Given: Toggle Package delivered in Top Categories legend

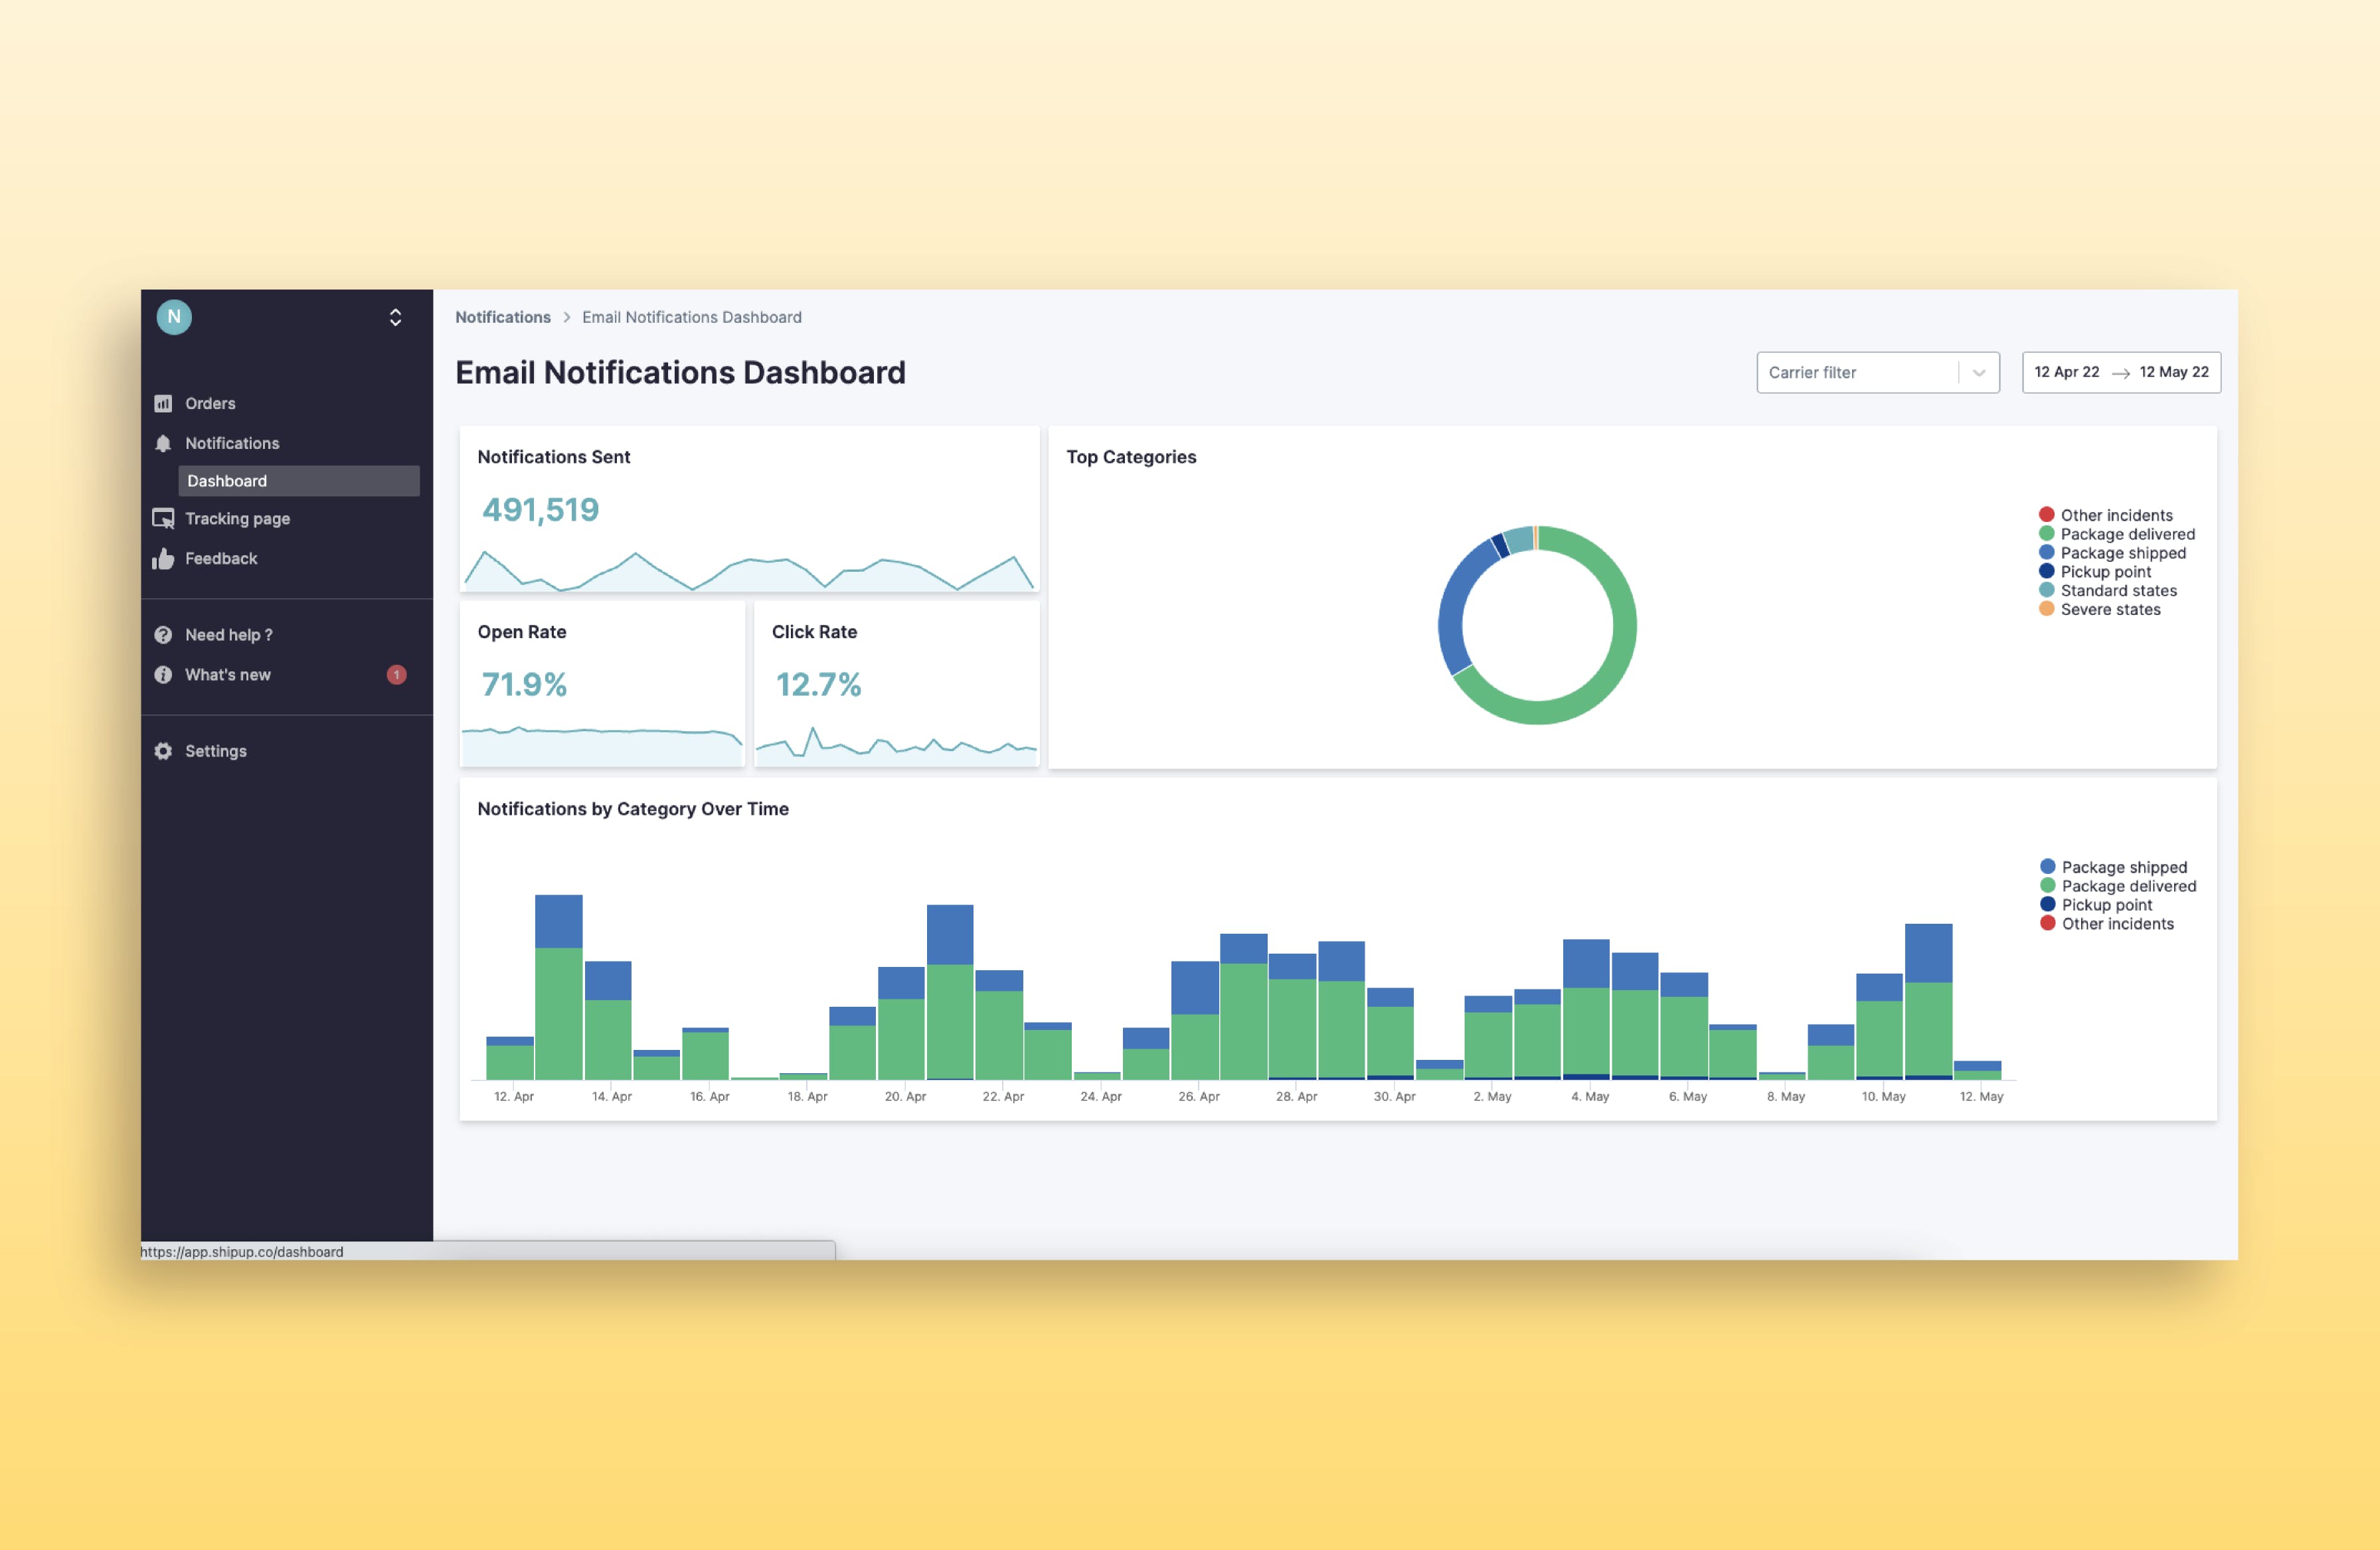Looking at the screenshot, I should point(2126,534).
